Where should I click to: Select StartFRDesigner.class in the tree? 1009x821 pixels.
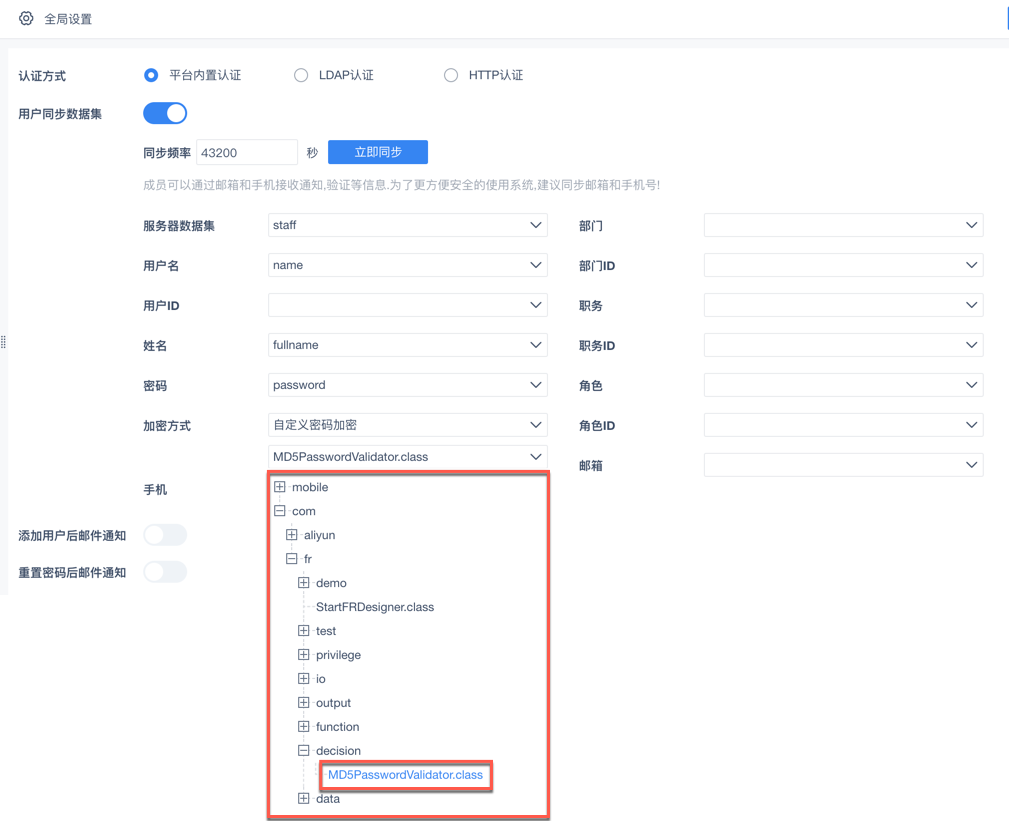pos(375,607)
